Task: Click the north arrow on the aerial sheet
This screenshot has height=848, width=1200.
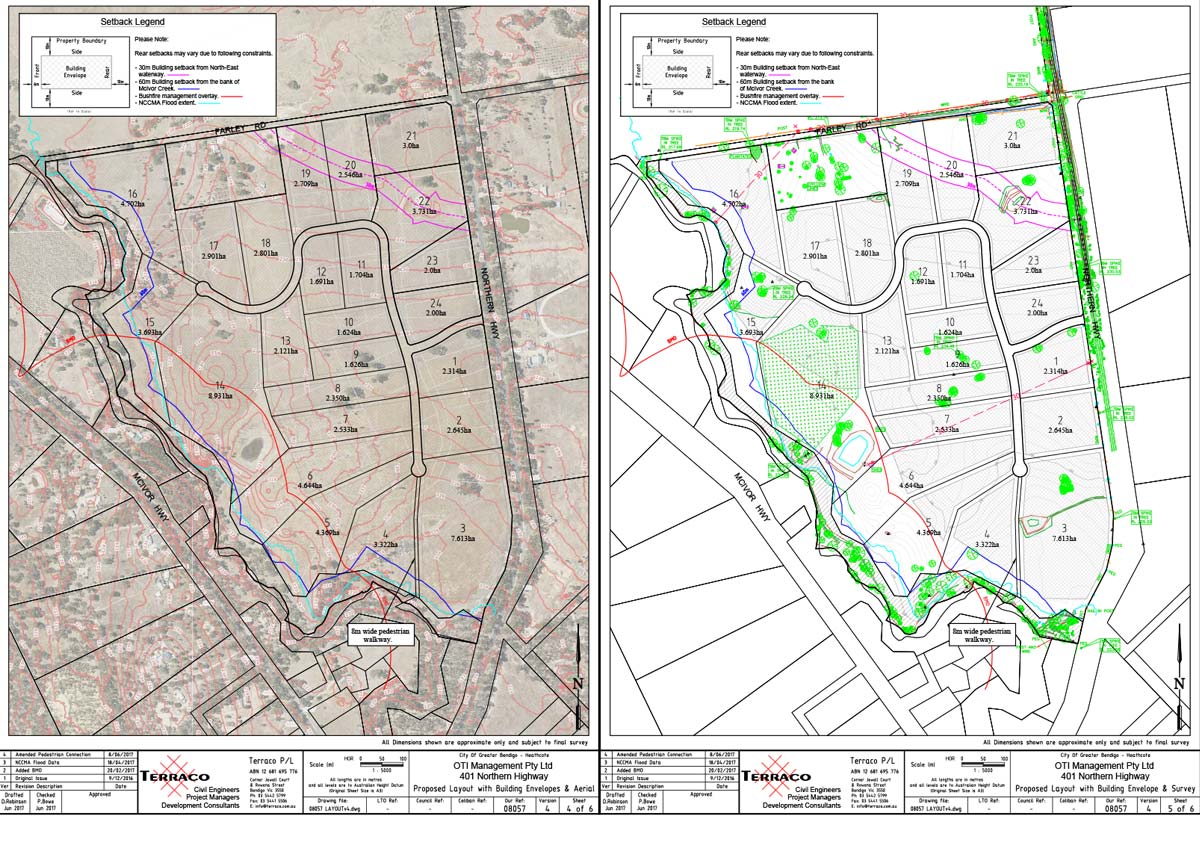Action: (x=577, y=680)
